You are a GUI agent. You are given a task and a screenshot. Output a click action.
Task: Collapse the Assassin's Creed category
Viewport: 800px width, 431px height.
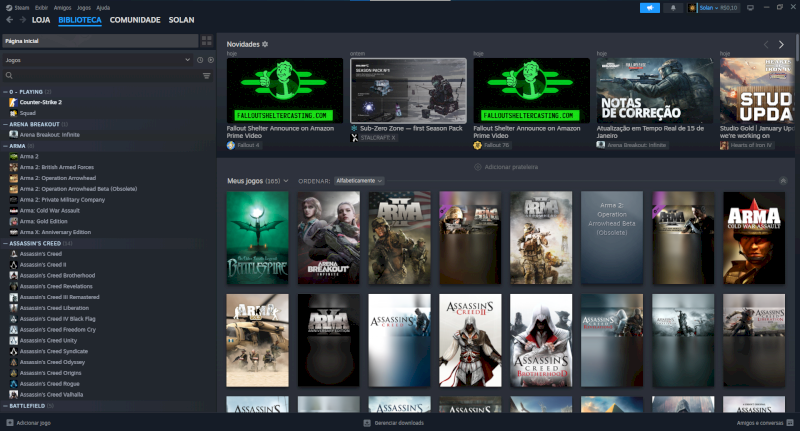click(x=5, y=243)
